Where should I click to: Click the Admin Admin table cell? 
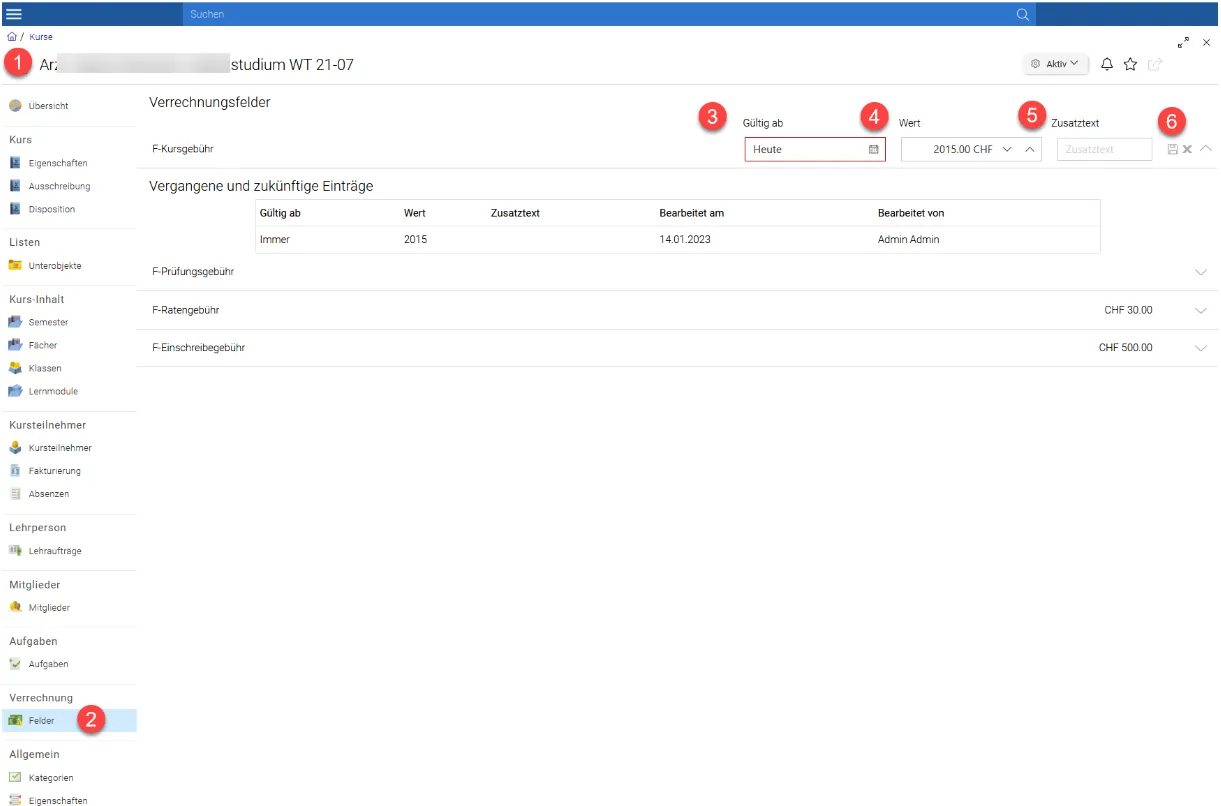tap(909, 240)
